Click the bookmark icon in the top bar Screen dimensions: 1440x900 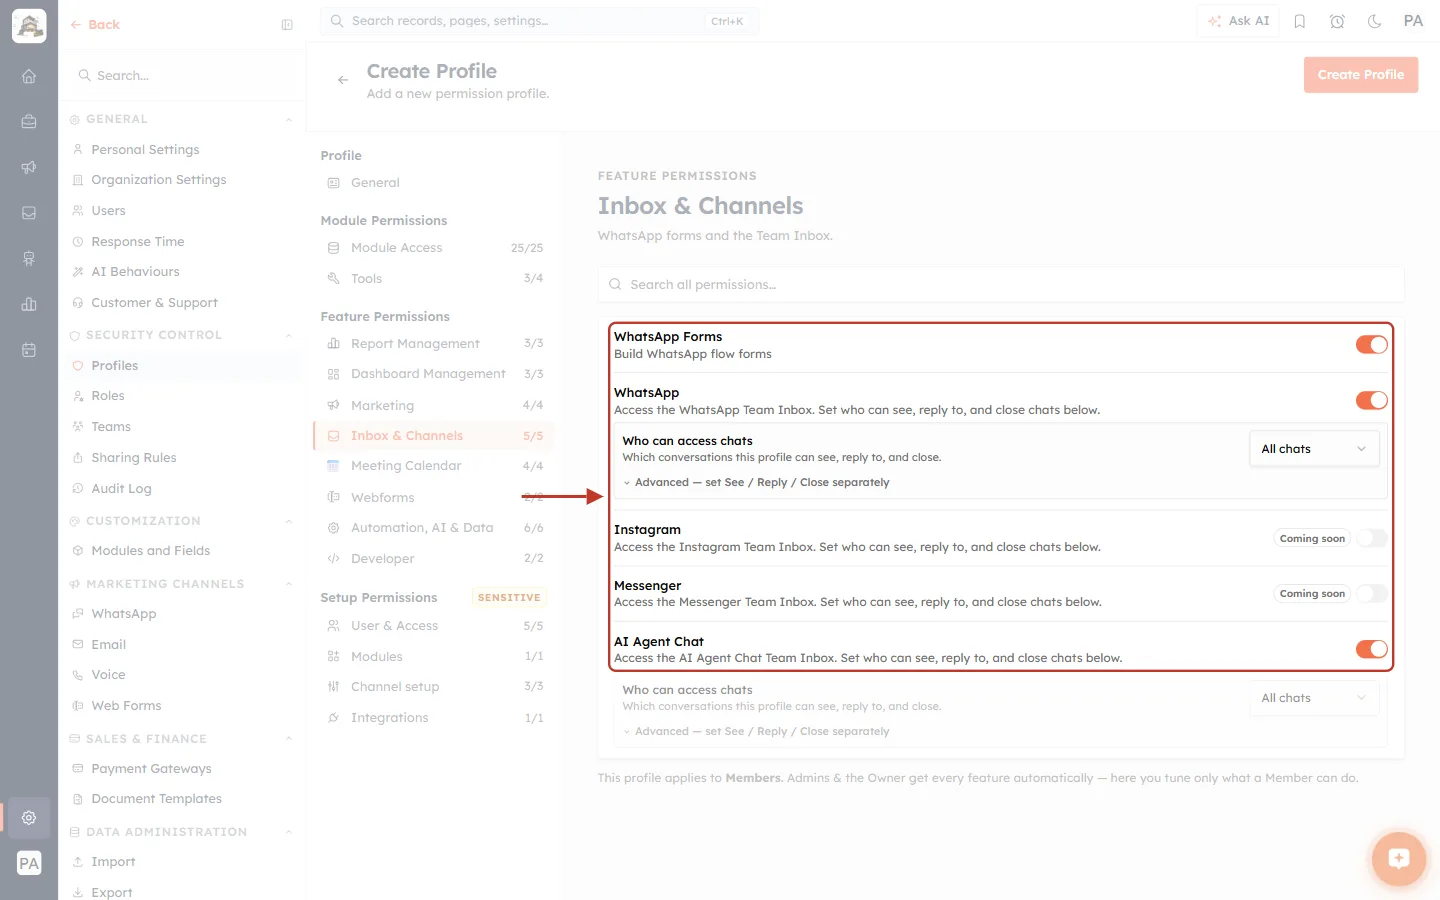(1300, 21)
